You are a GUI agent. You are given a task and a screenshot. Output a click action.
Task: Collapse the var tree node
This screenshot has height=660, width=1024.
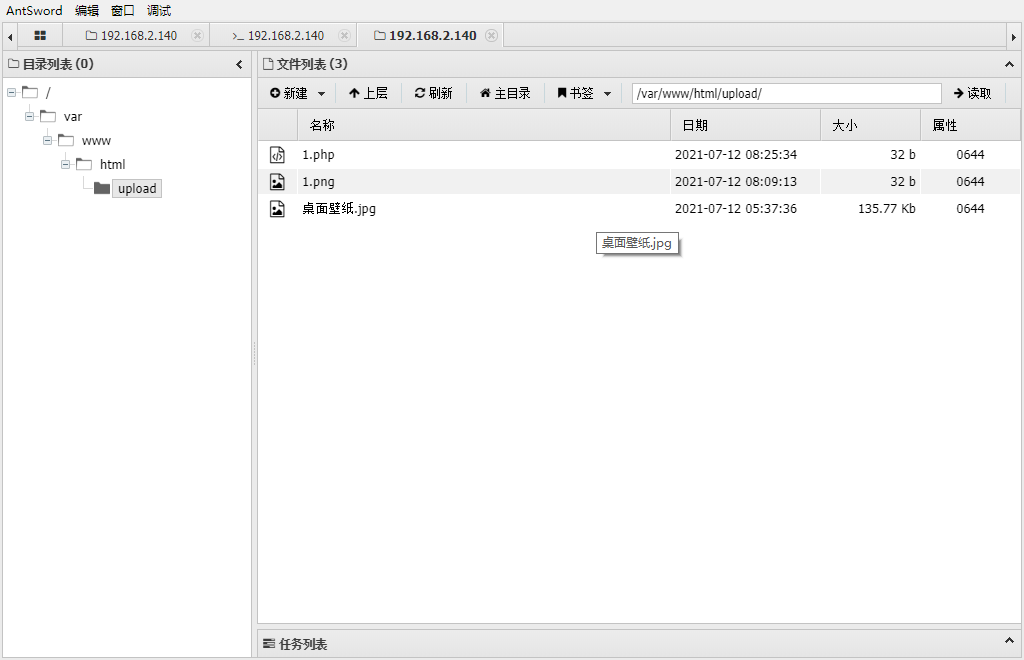(x=29, y=116)
